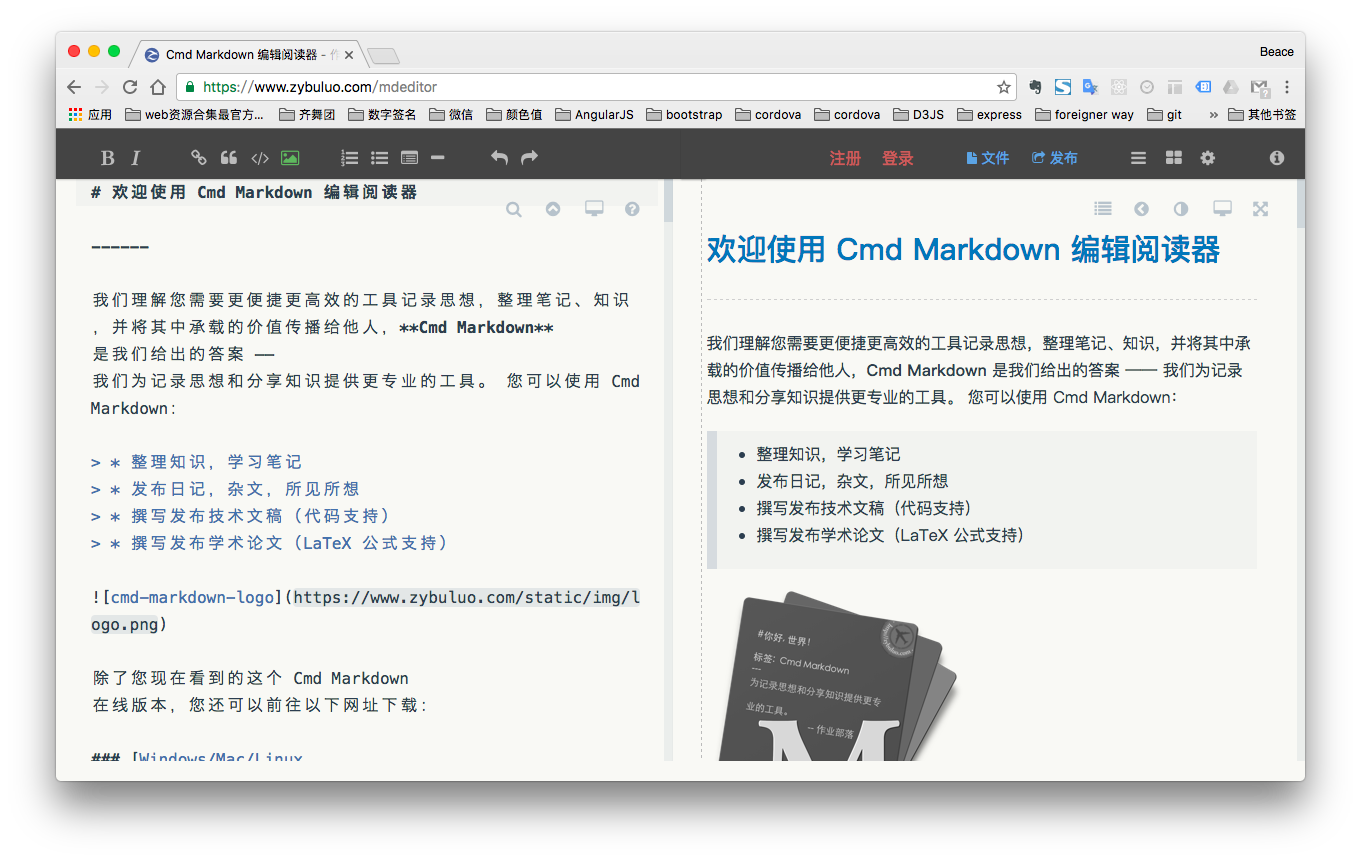Open the Evernote elephant extension
This screenshot has height=861, width=1361.
[1036, 87]
